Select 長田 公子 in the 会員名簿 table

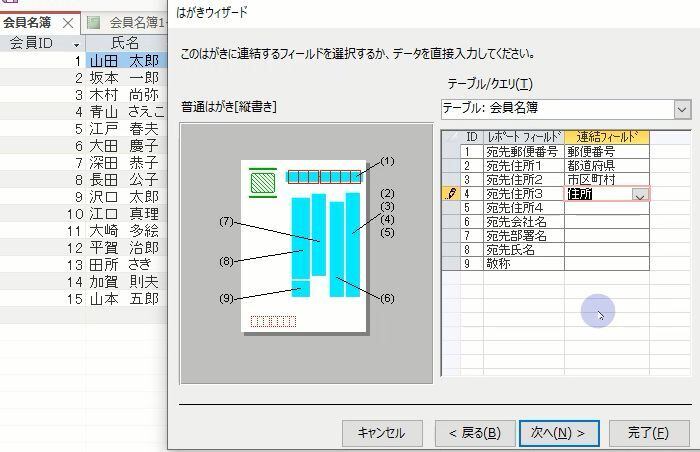[126, 180]
